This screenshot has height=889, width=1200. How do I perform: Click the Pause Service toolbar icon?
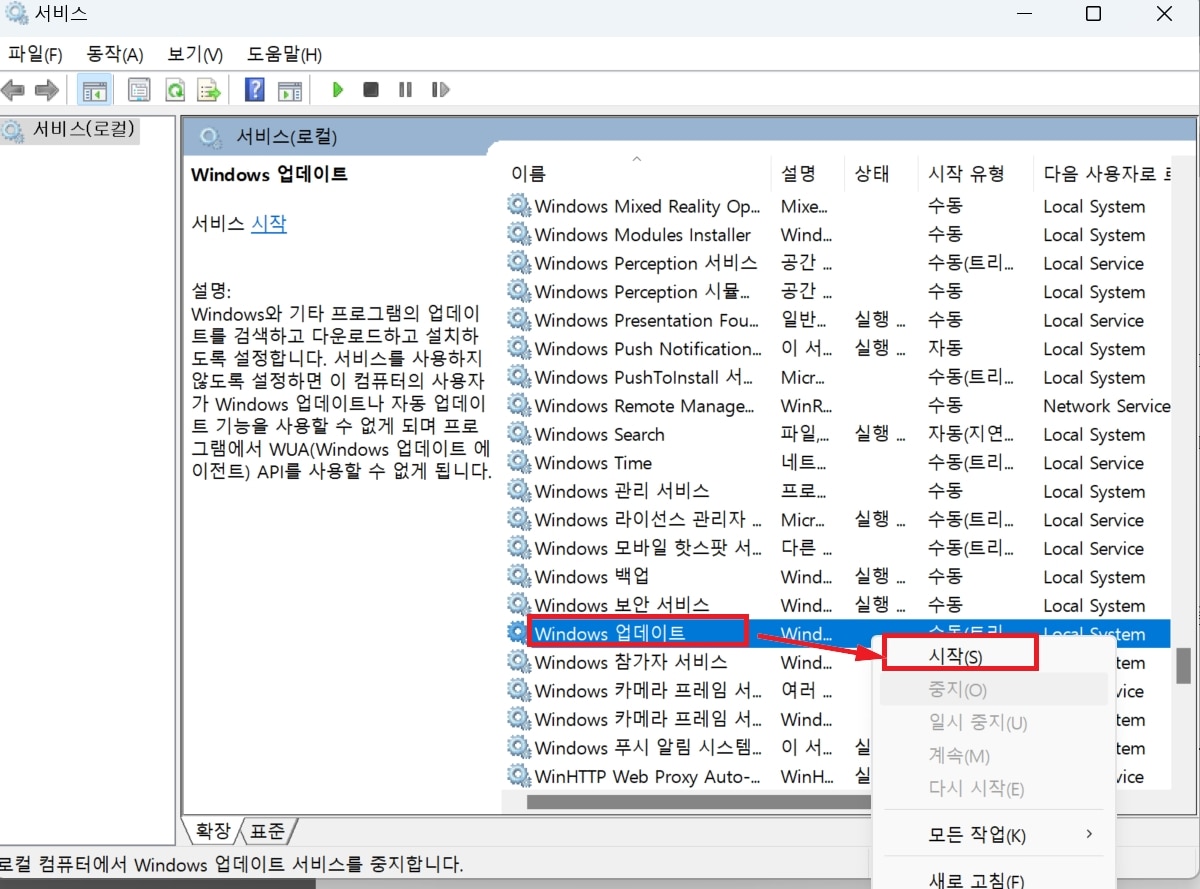[405, 90]
